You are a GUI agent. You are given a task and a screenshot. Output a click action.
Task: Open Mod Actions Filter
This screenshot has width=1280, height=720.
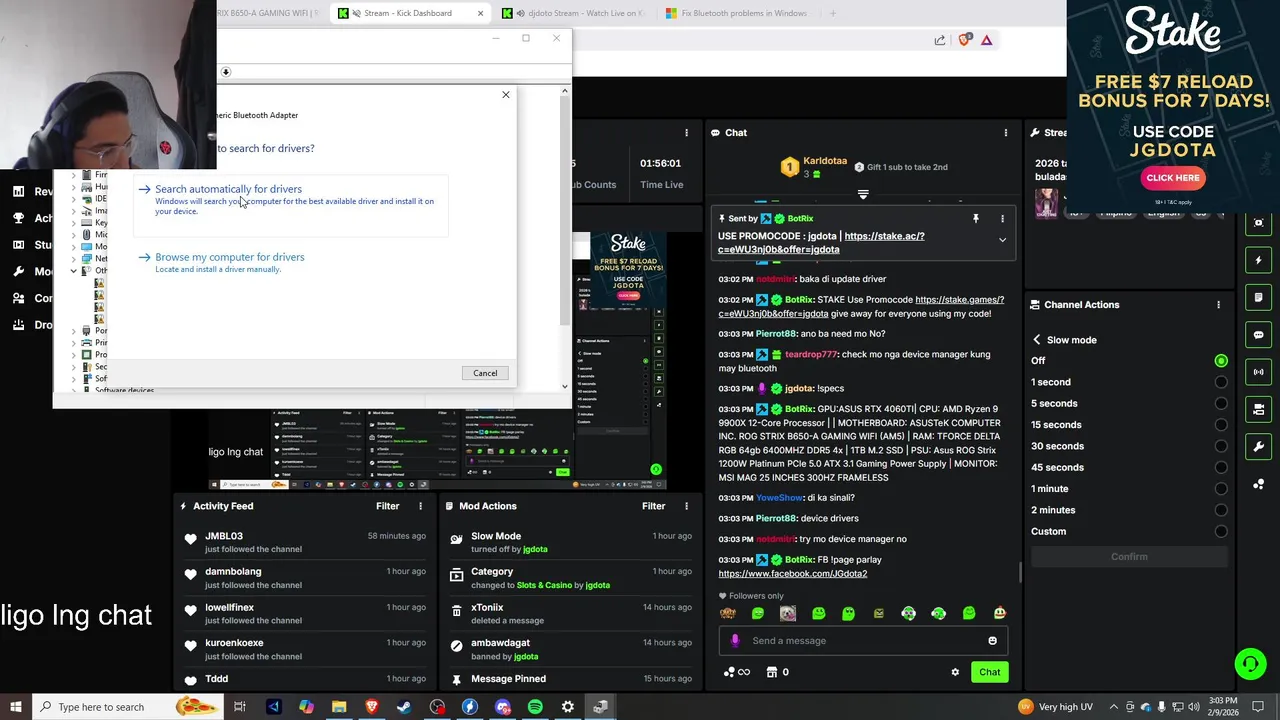coord(653,506)
